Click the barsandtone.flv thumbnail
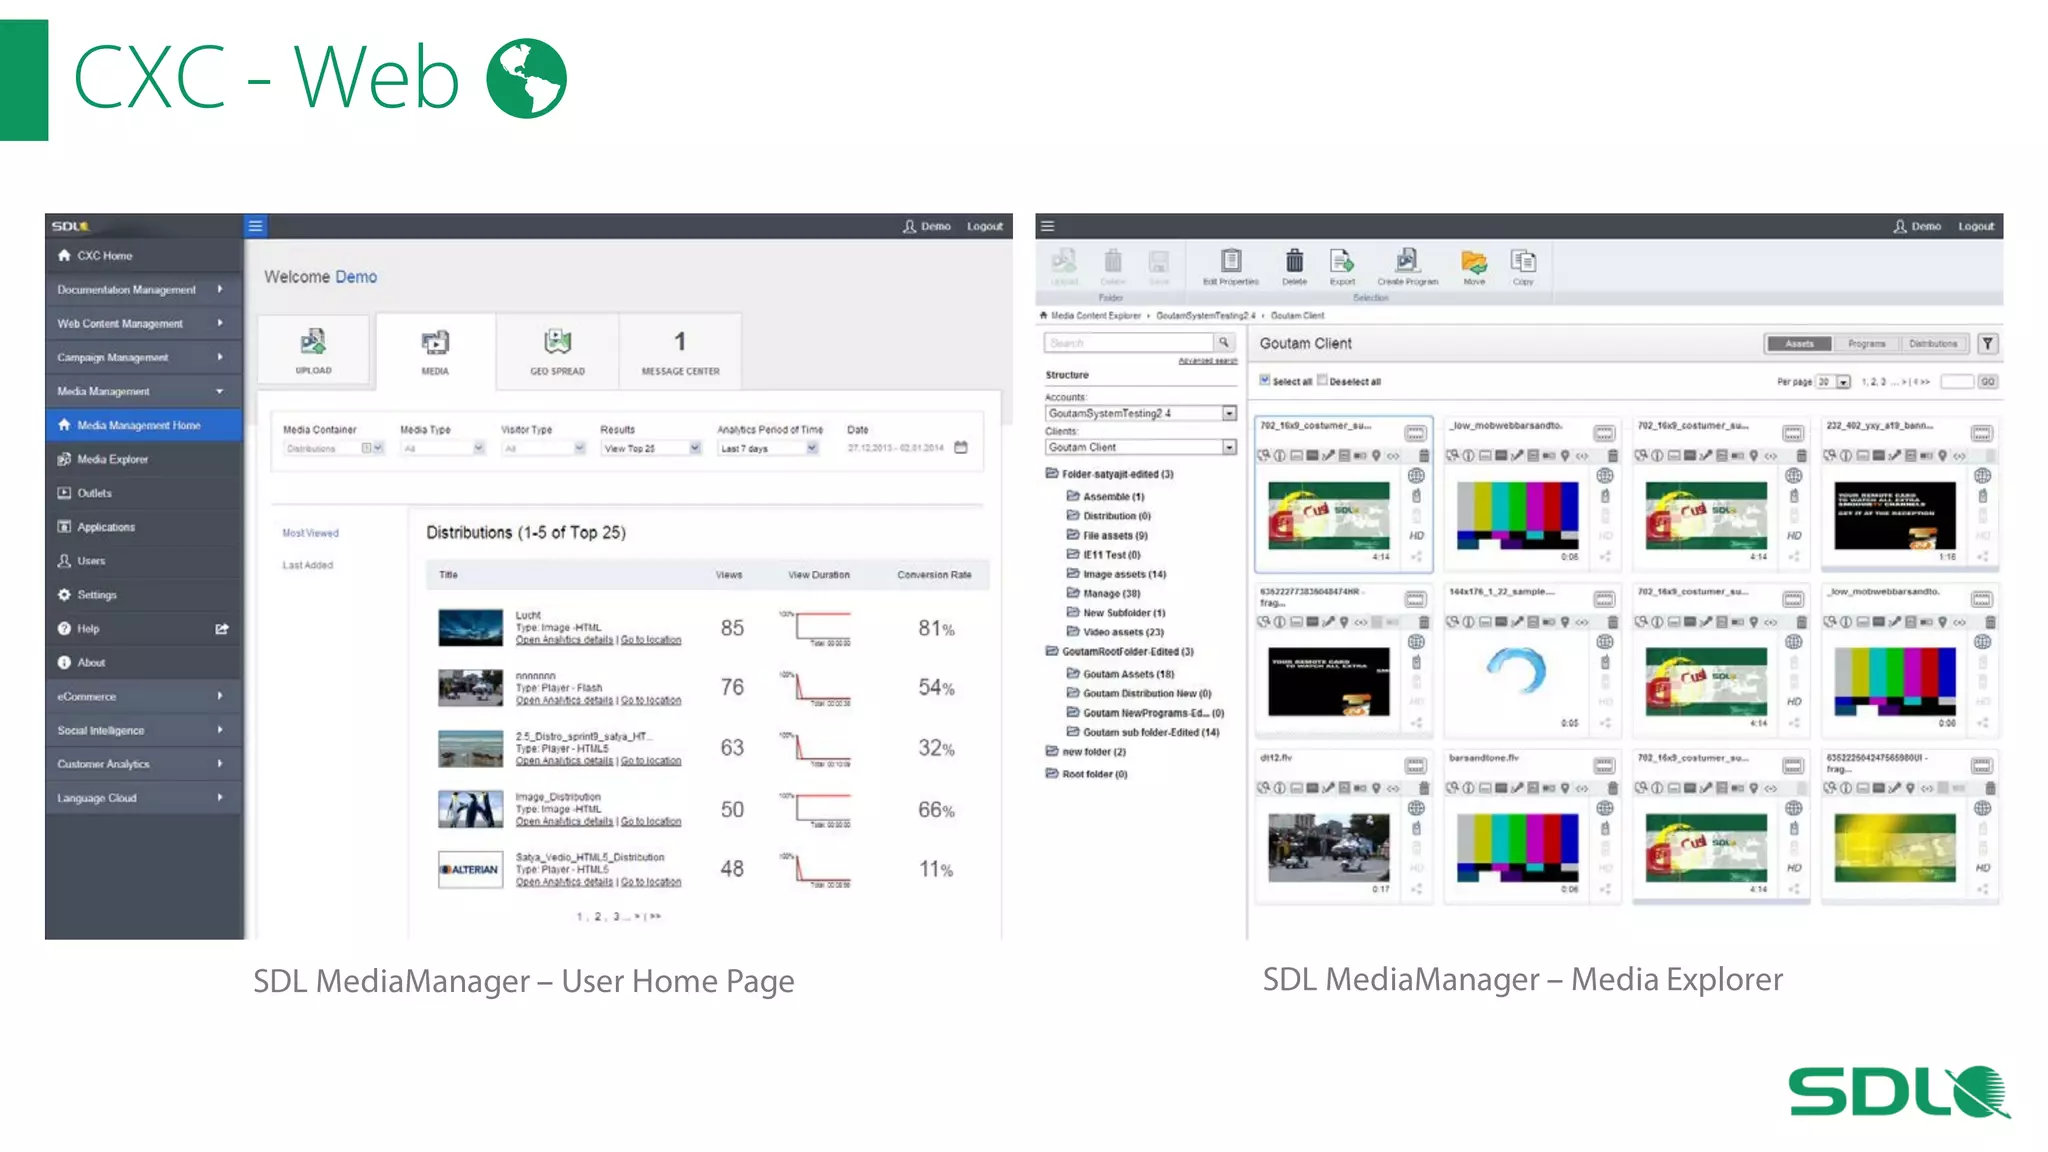 click(x=1517, y=847)
